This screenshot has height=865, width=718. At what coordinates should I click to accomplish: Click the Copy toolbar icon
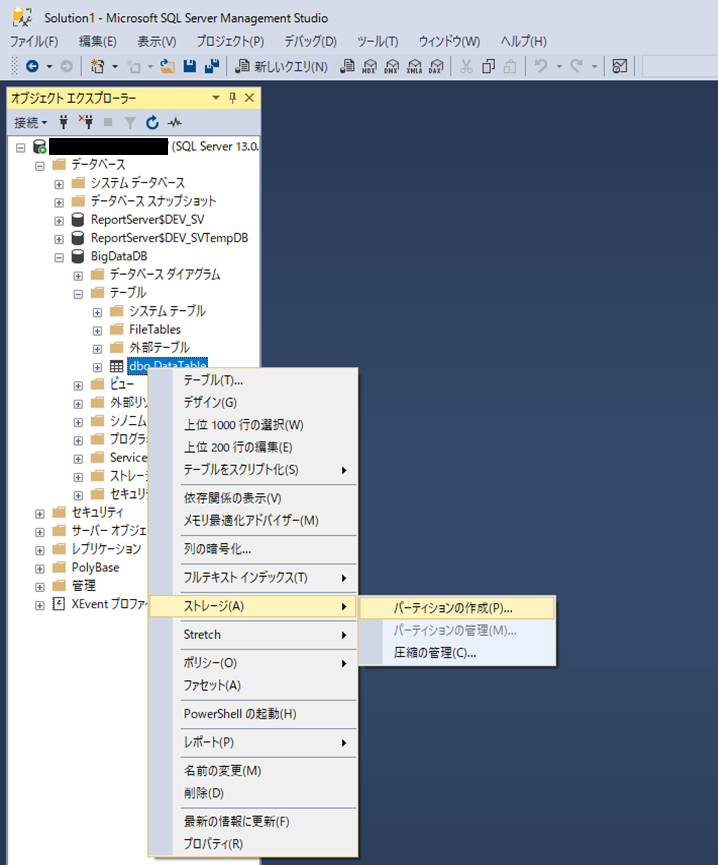[488, 67]
